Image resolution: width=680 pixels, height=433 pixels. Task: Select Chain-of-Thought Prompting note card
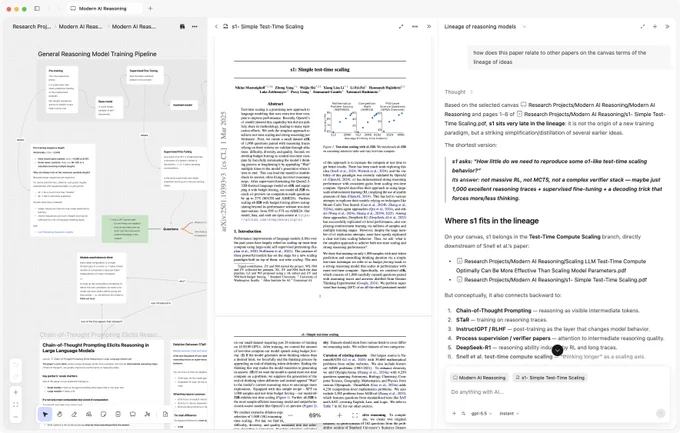(x=102, y=382)
